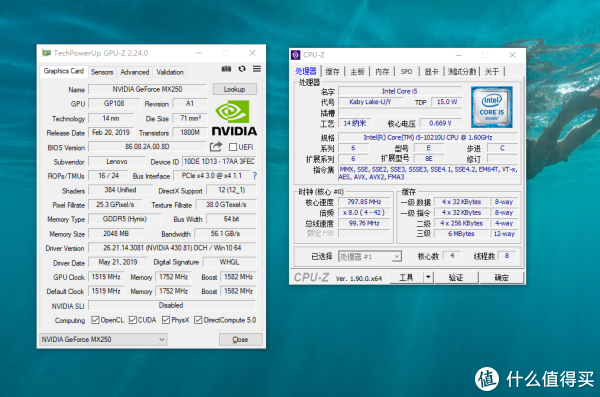Viewport: 600px width, 397px height.
Task: Click the Bus Width 64 bit value
Action: click(x=232, y=219)
